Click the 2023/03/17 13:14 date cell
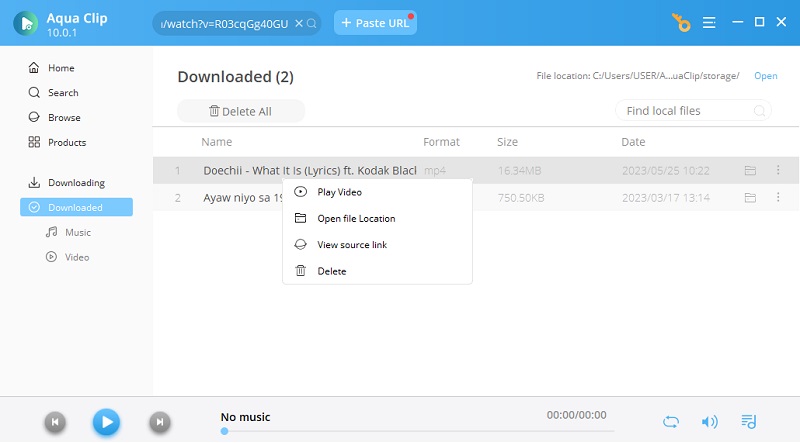 665,198
